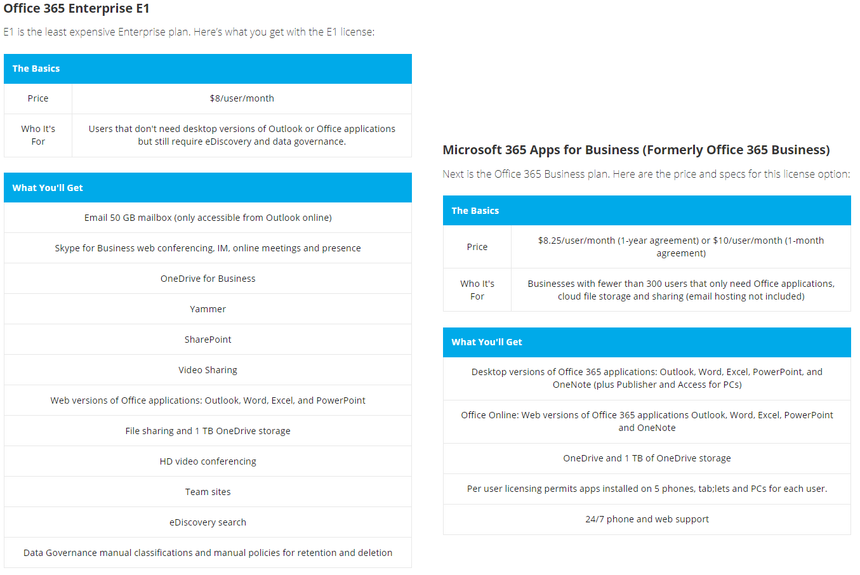Click the Data Governance manual classifications row
Viewport: 860px width, 575px height.
click(x=207, y=553)
